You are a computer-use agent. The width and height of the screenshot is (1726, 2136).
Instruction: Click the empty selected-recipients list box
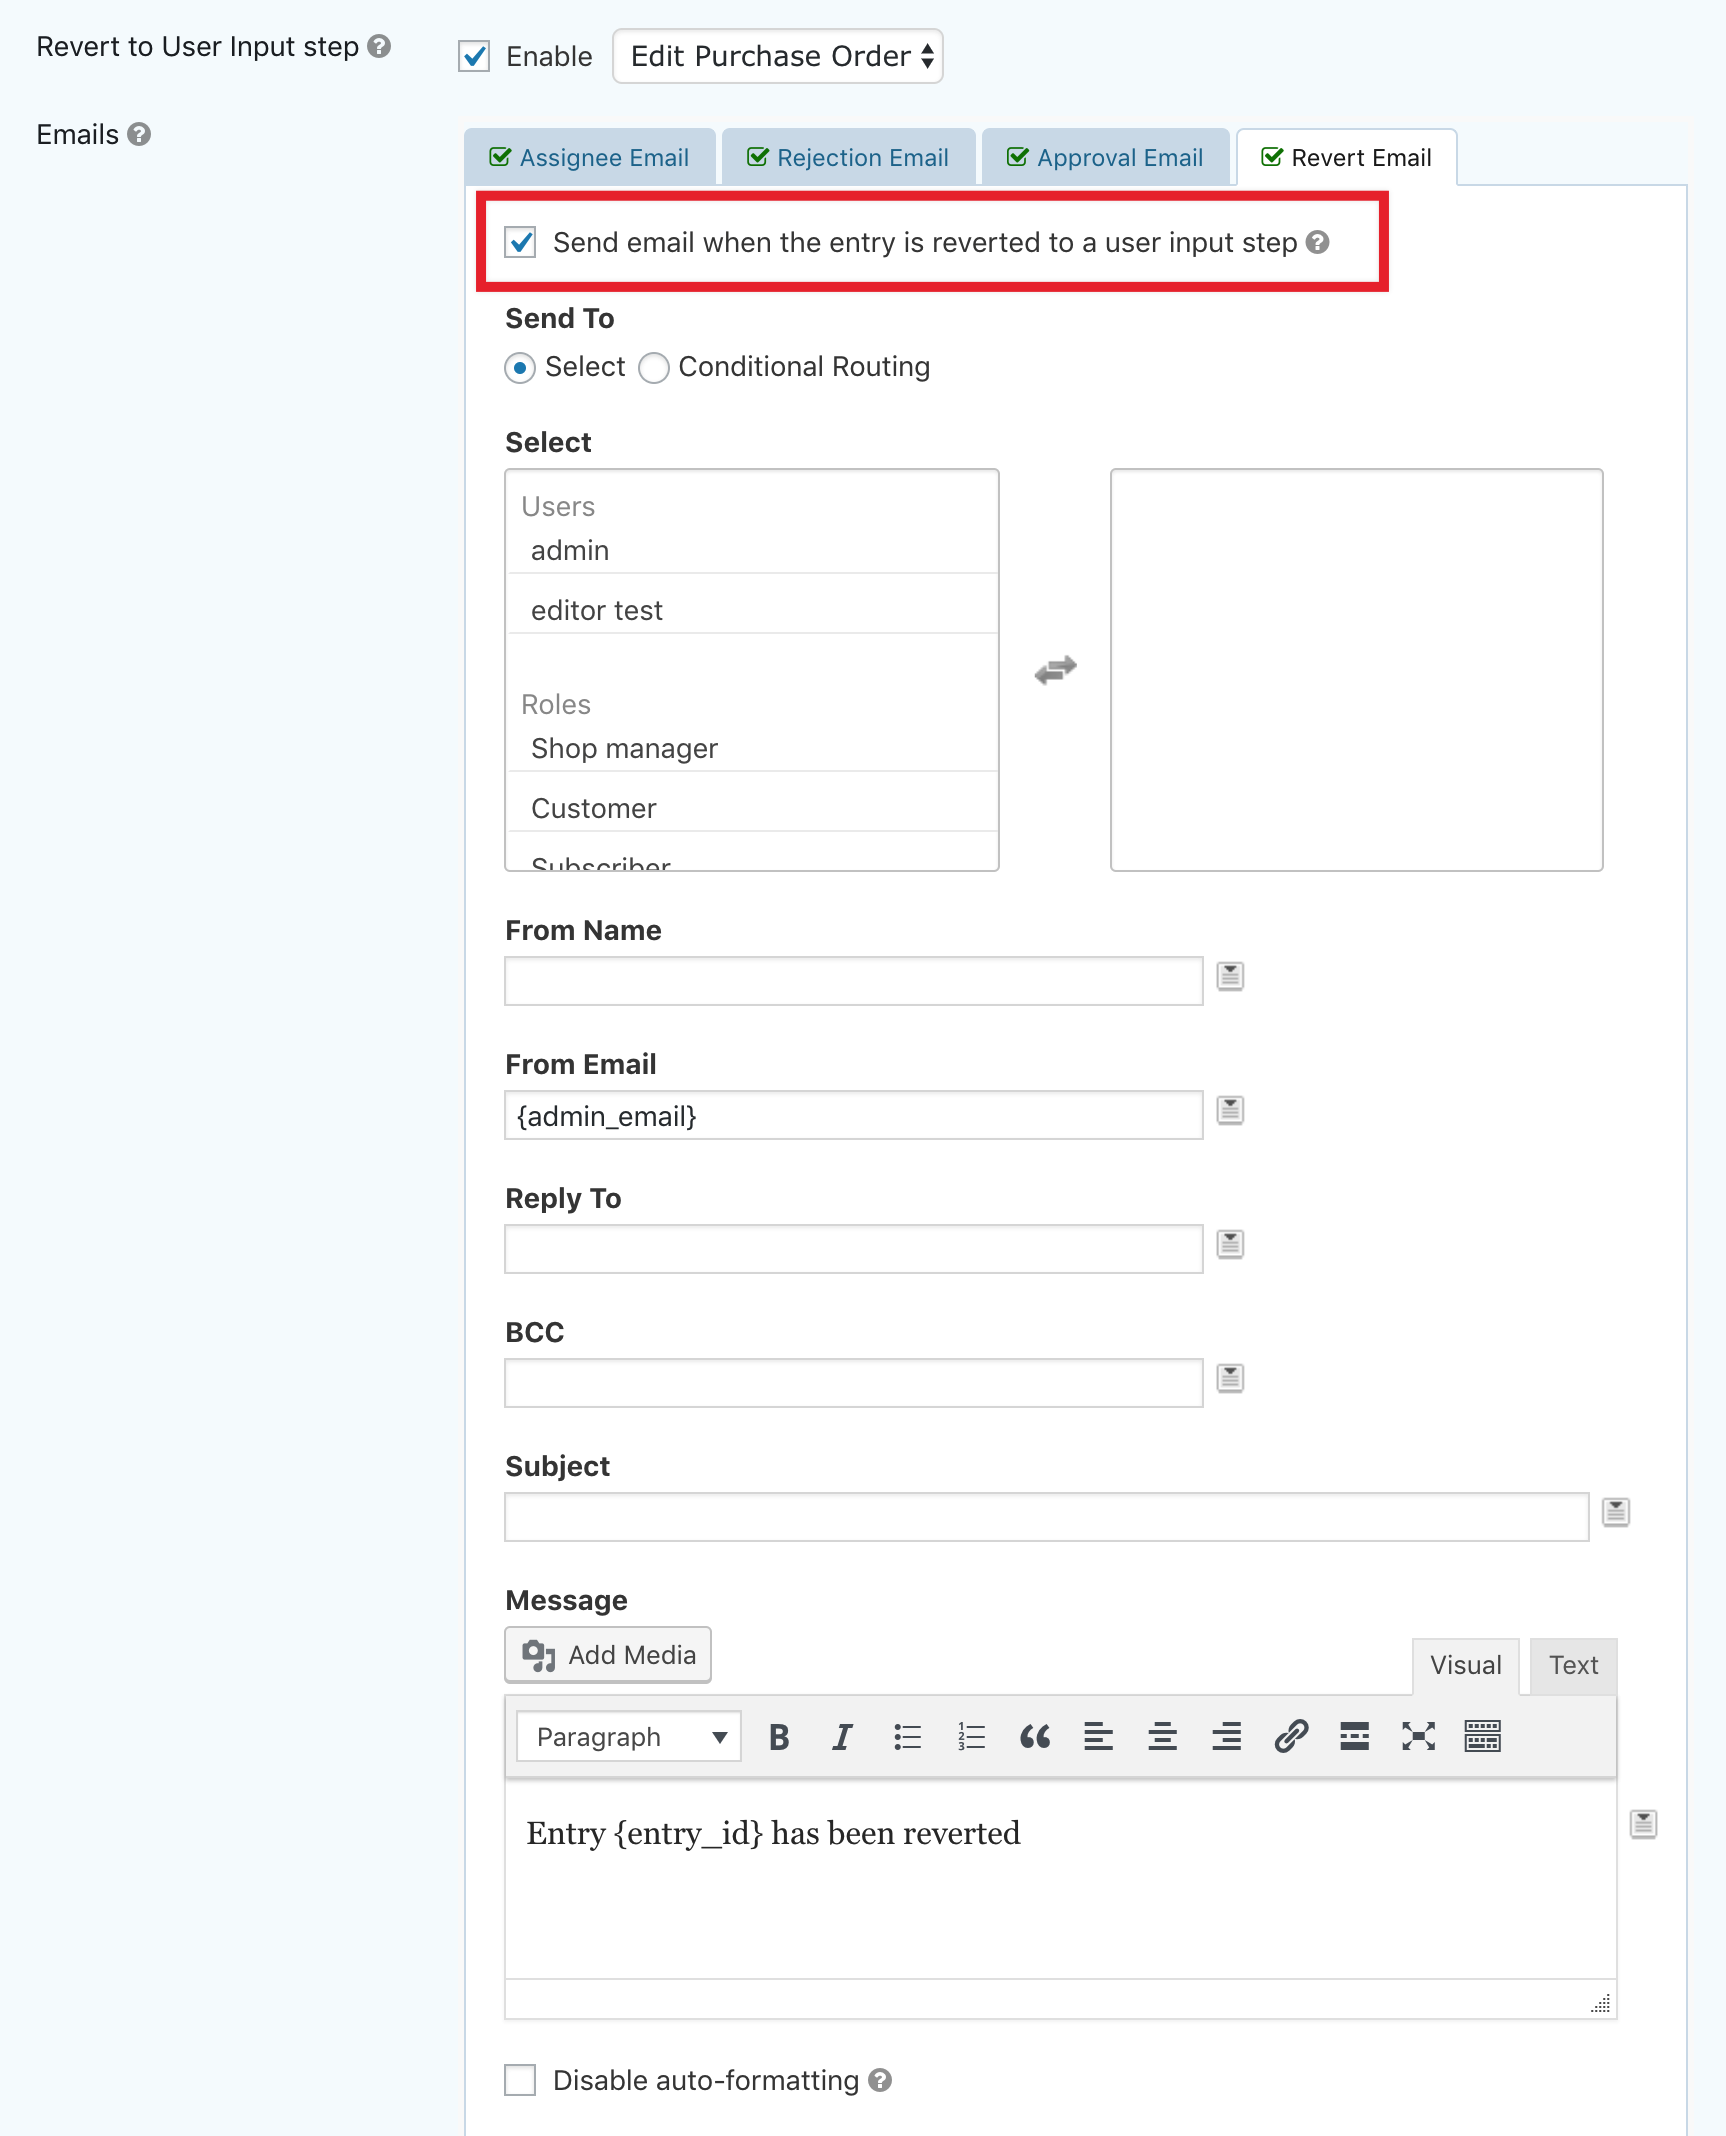click(x=1357, y=670)
